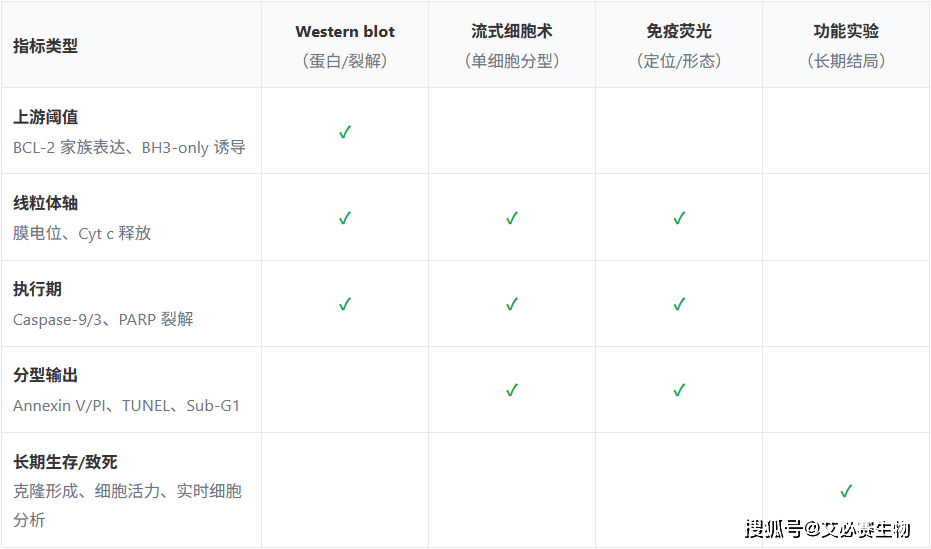This screenshot has height=549, width=931.
Task: Click the 流式细胞术 checkmark for 执行期
Action: pos(512,304)
